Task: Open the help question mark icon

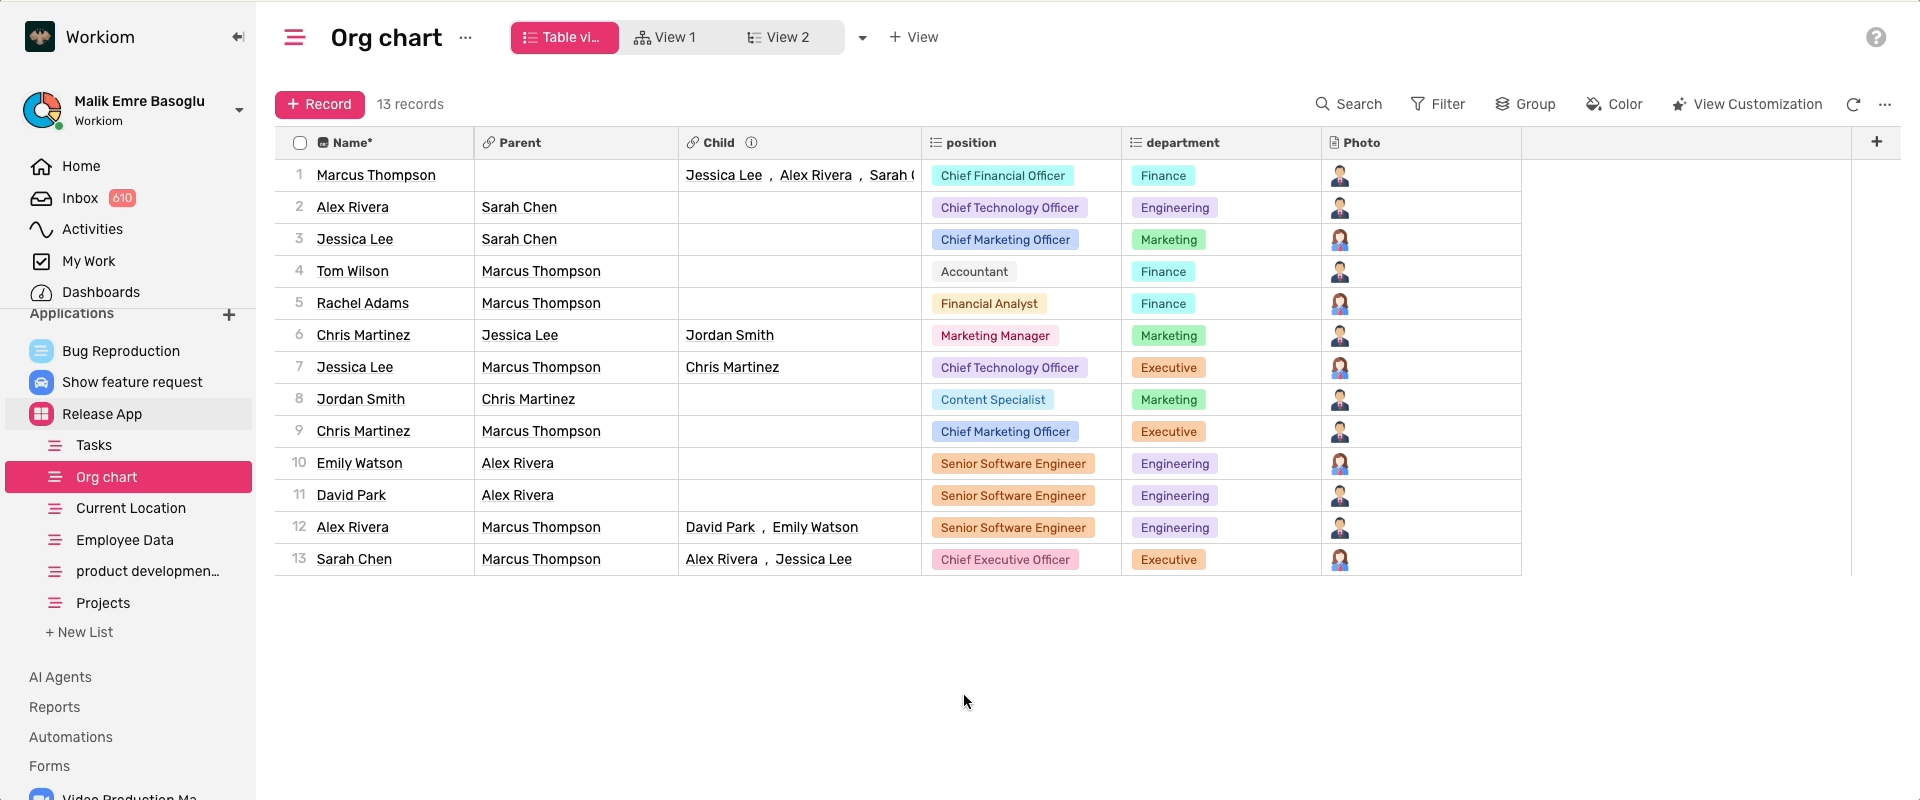Action: 1876,37
